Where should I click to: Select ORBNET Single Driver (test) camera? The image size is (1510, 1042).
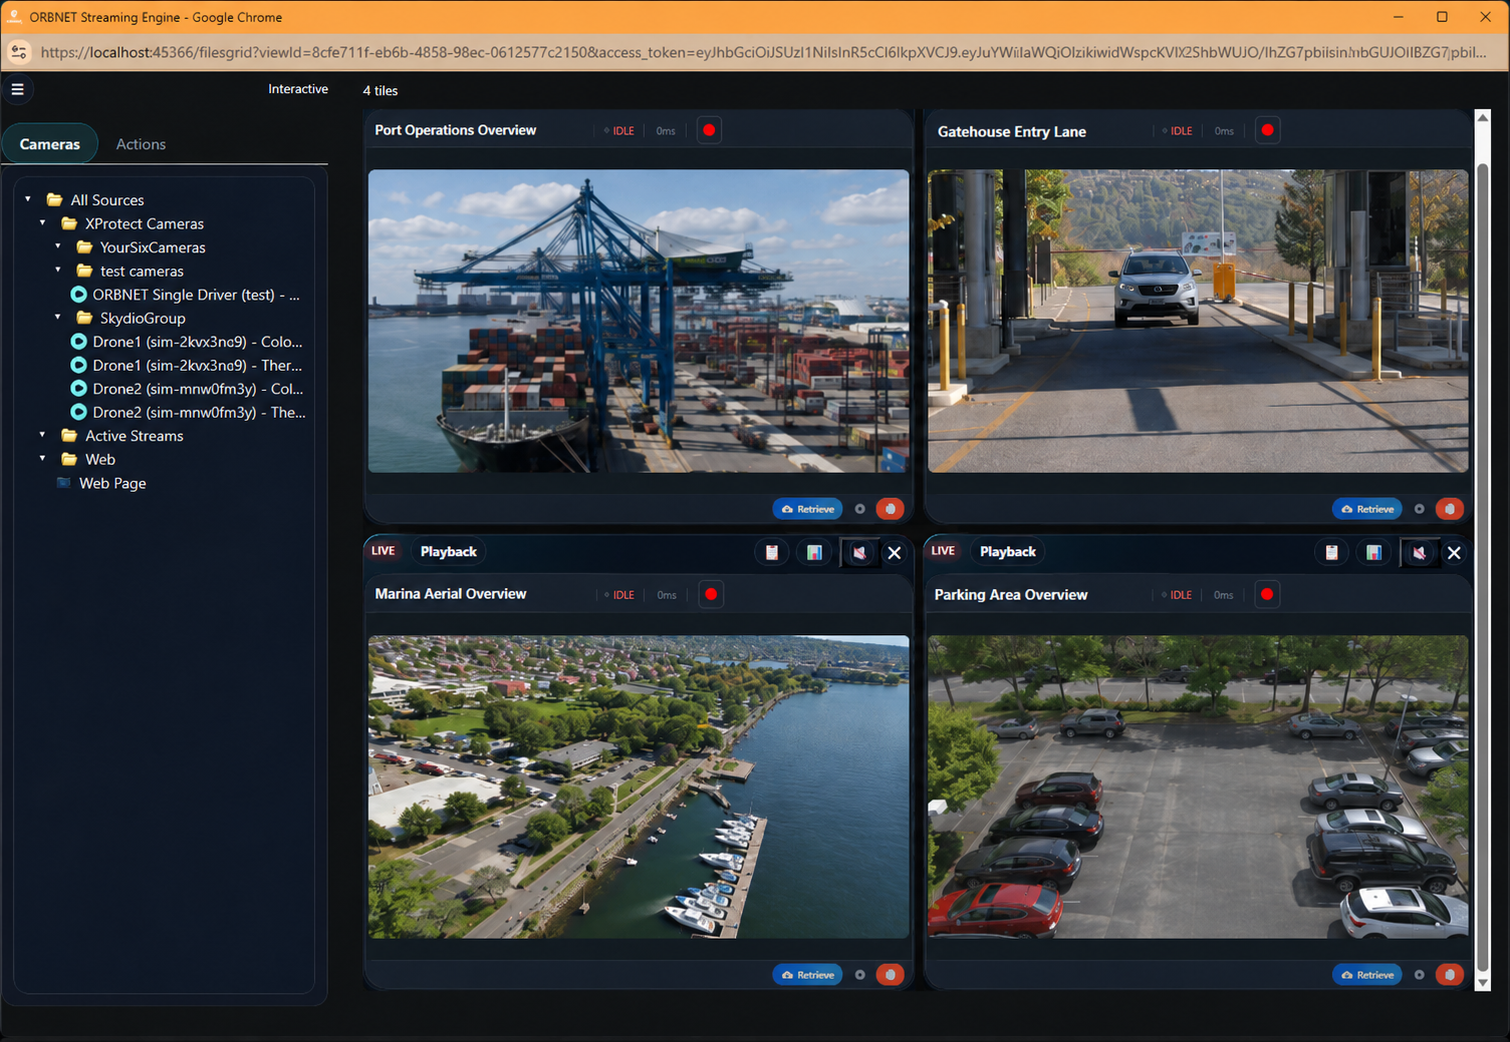tap(185, 294)
